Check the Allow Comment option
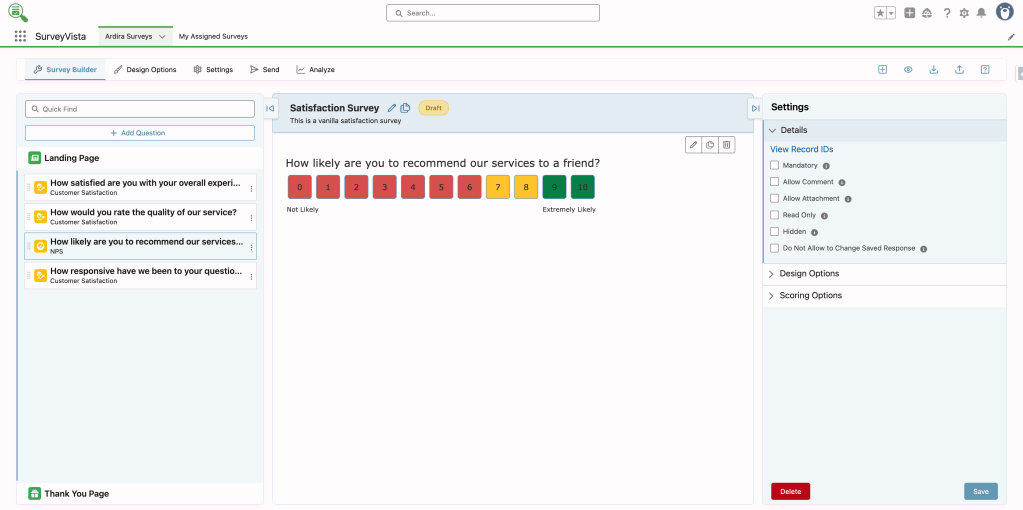 [x=775, y=182]
